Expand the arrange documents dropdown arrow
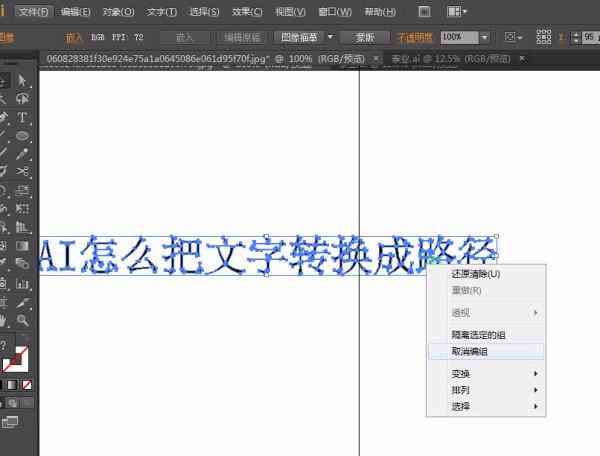600x456 pixels. (465, 12)
